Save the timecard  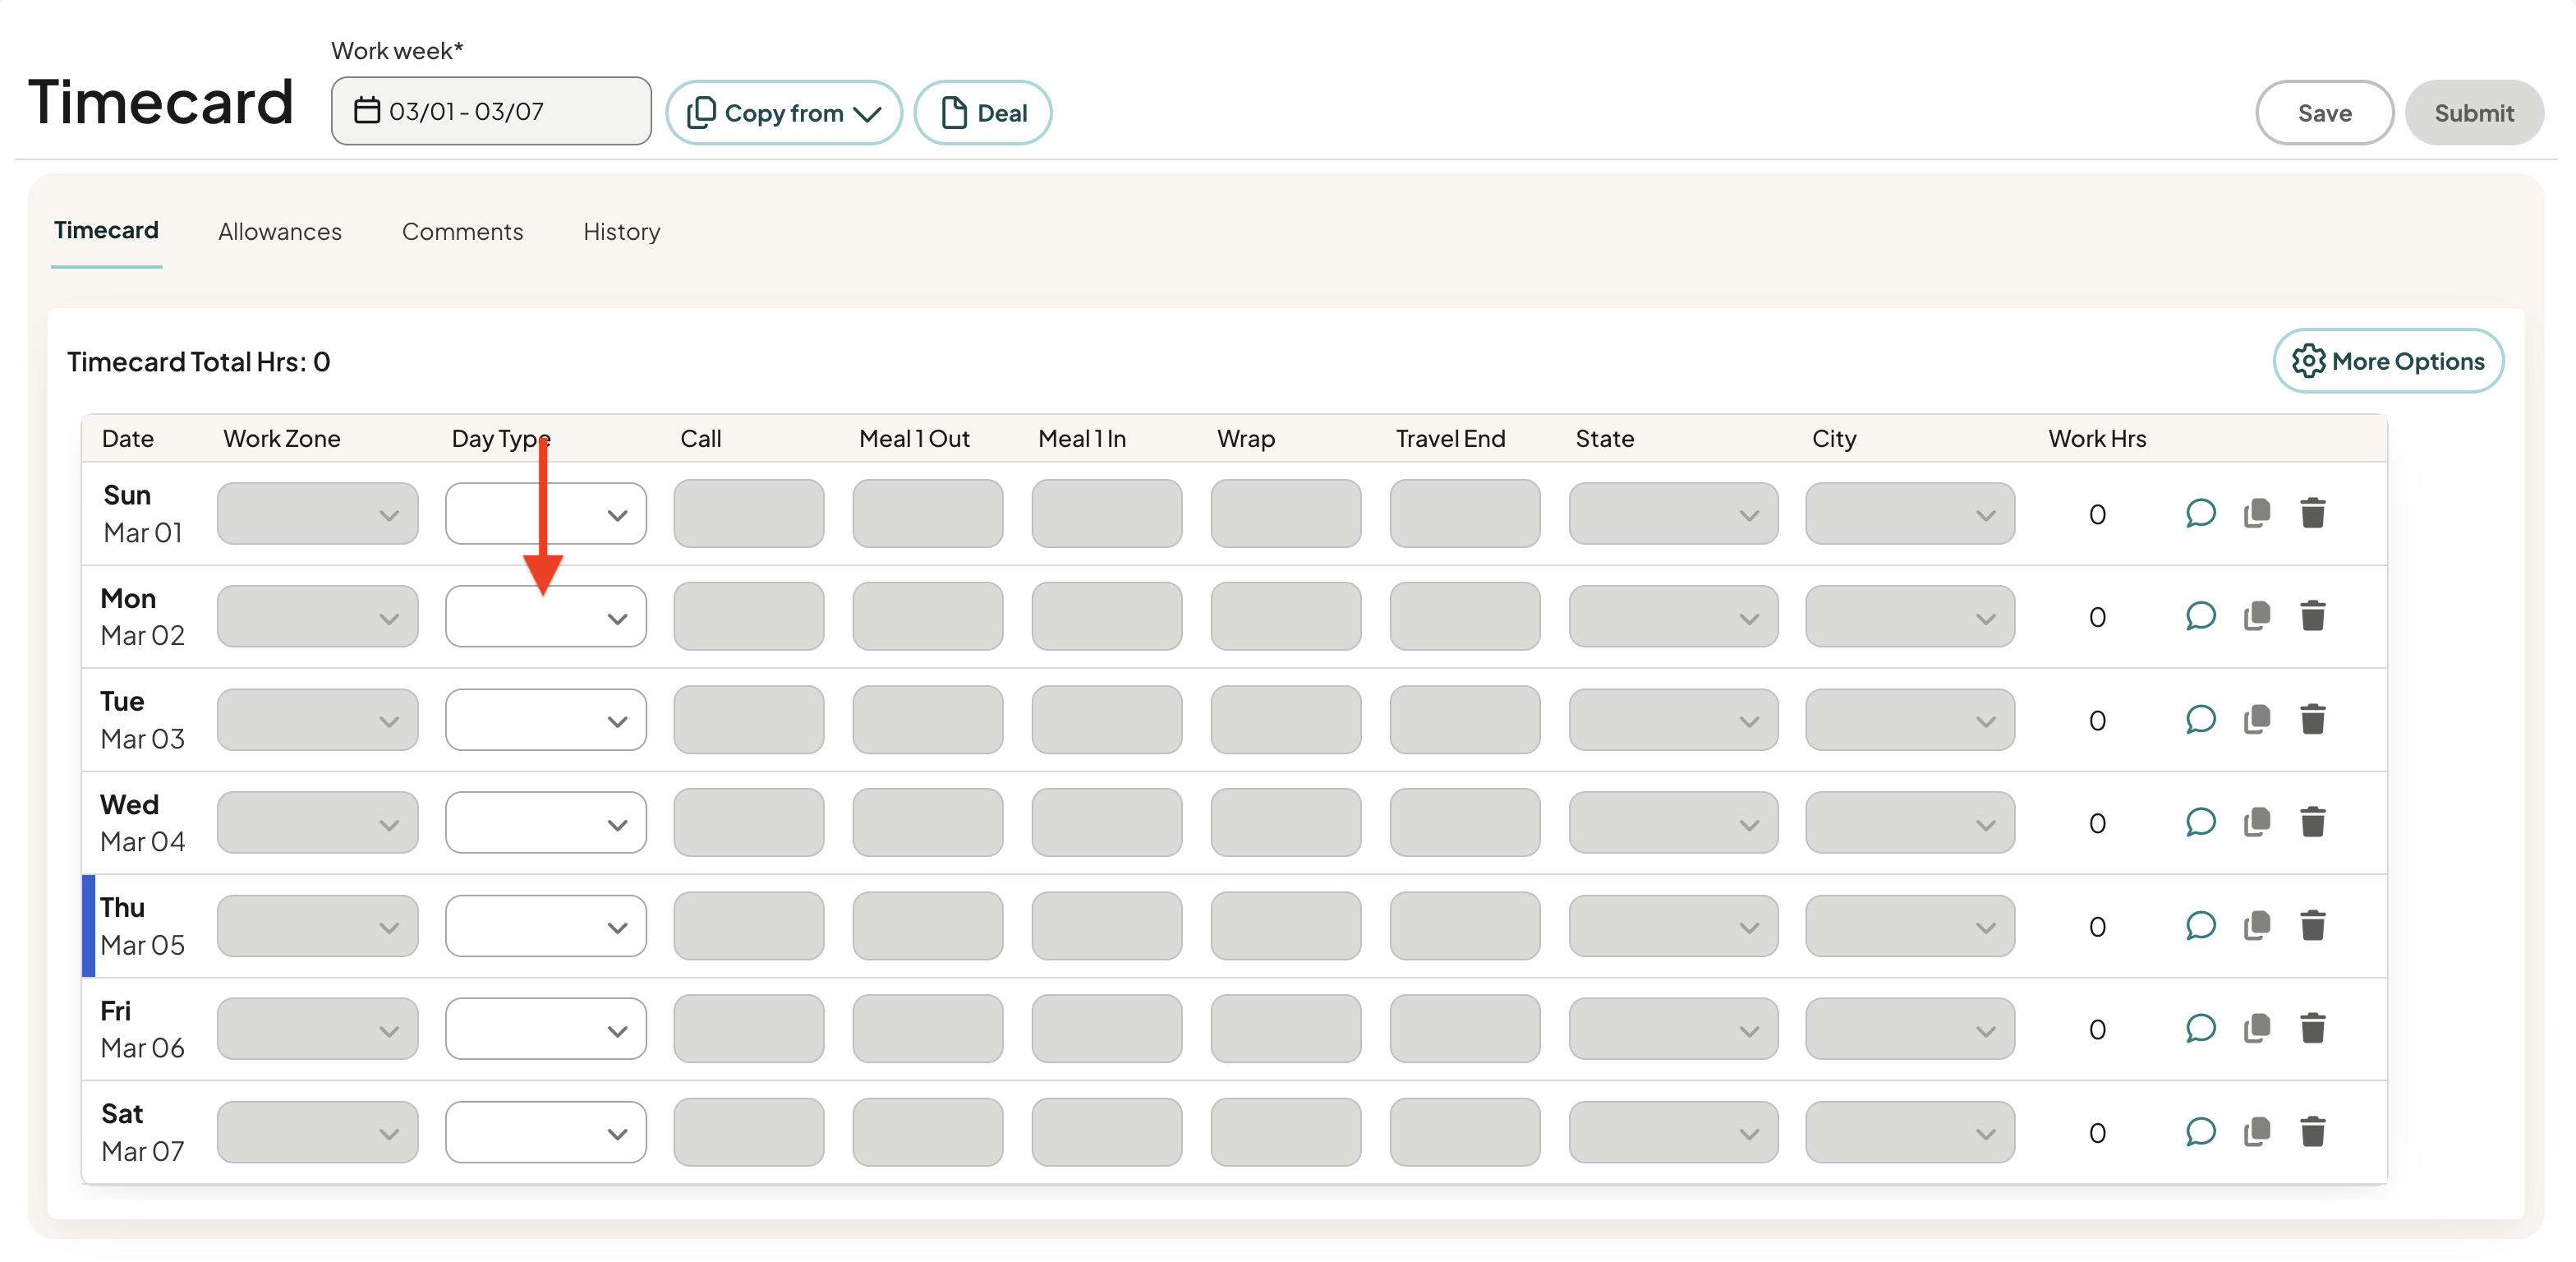tap(2324, 113)
